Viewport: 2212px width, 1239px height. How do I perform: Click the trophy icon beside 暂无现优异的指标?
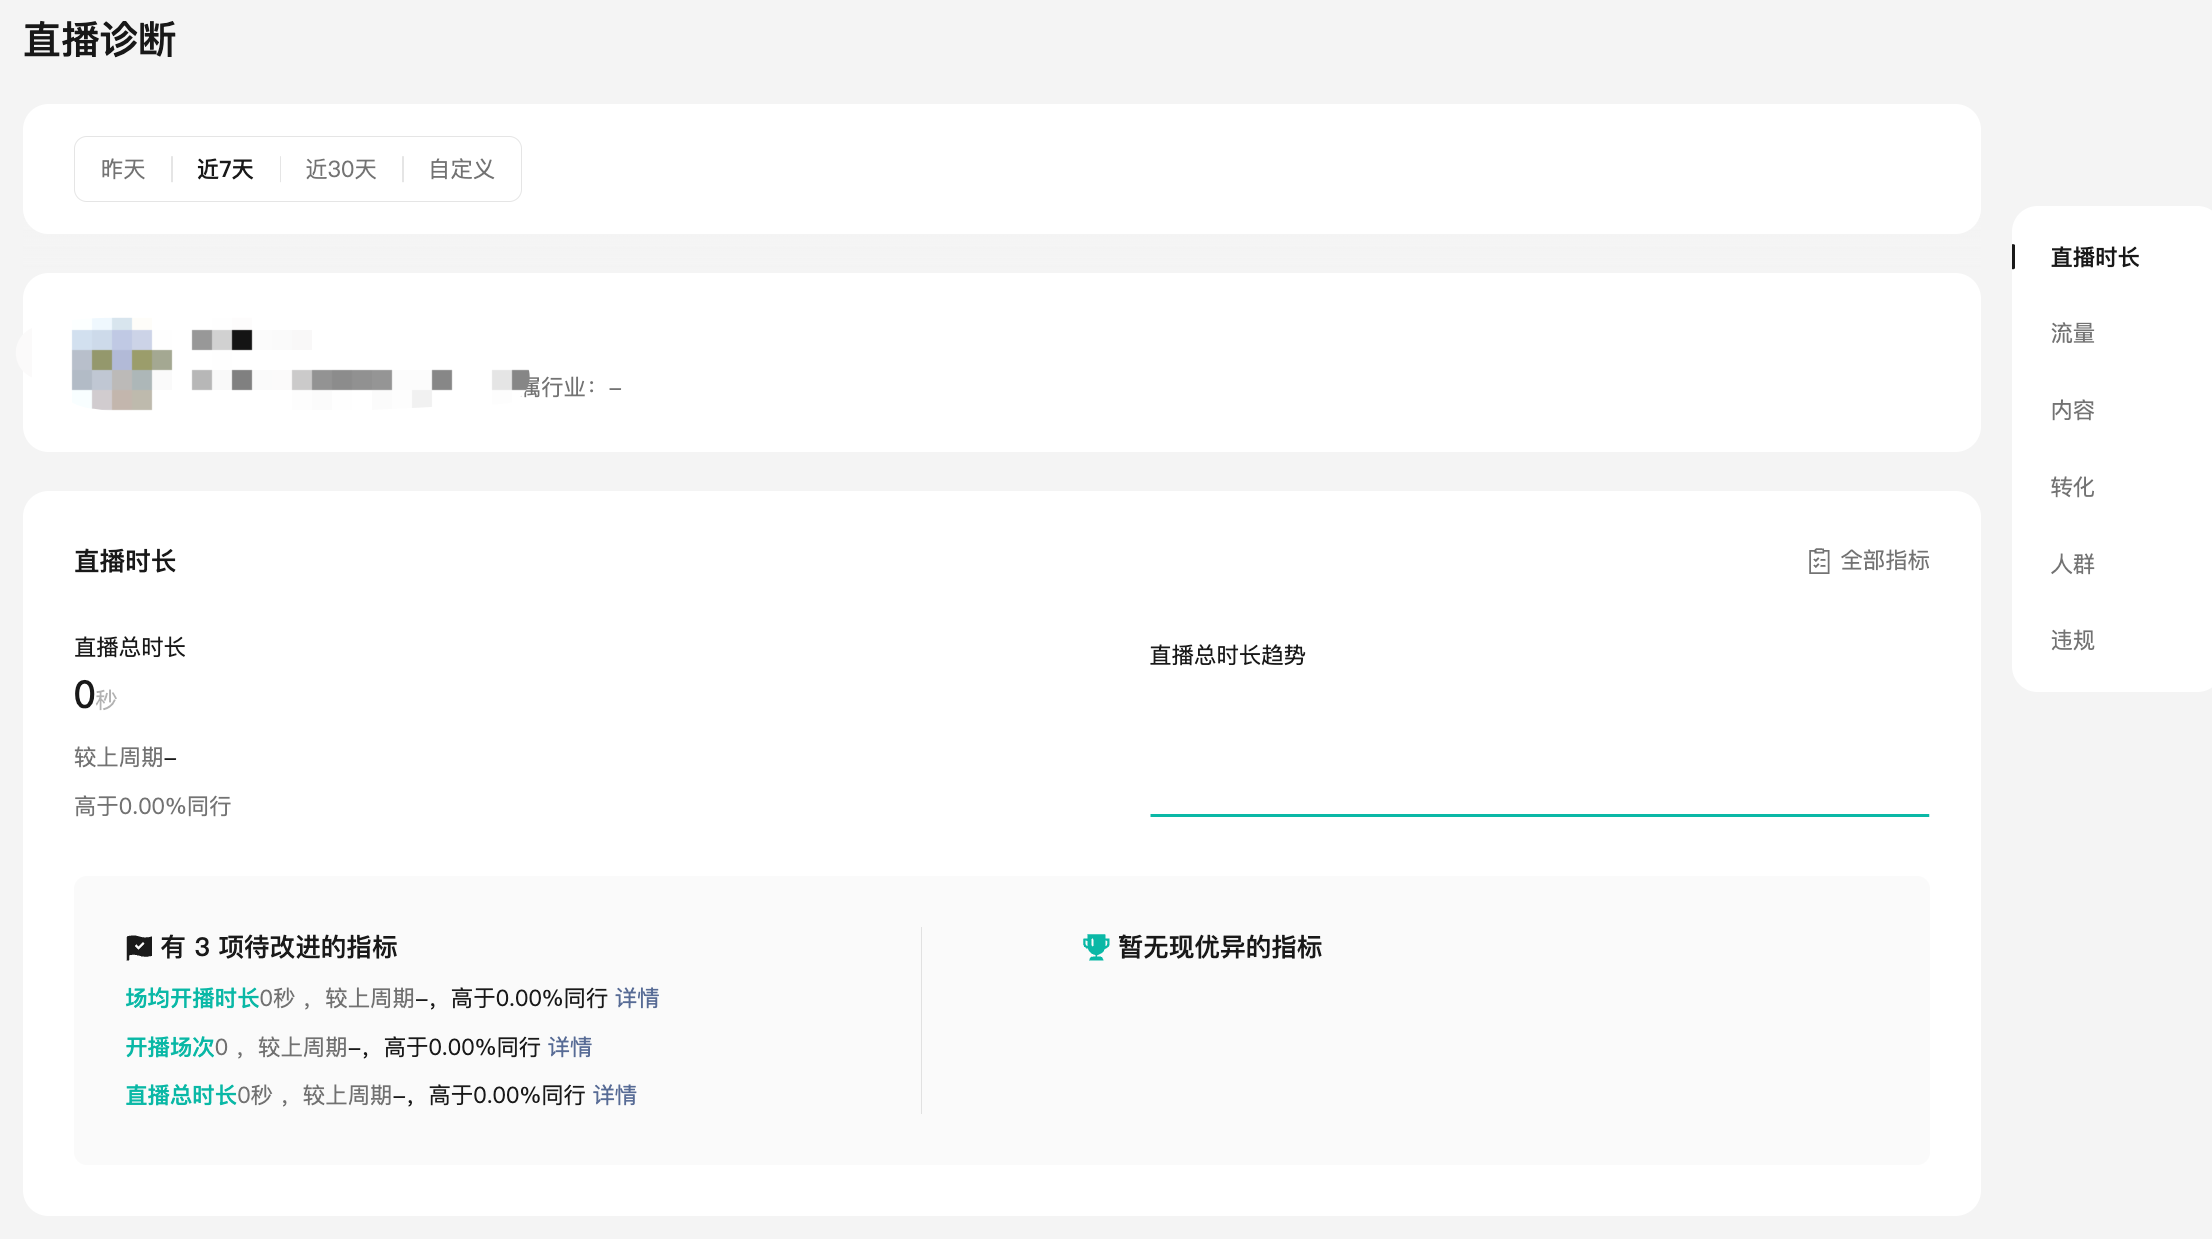(x=1096, y=947)
